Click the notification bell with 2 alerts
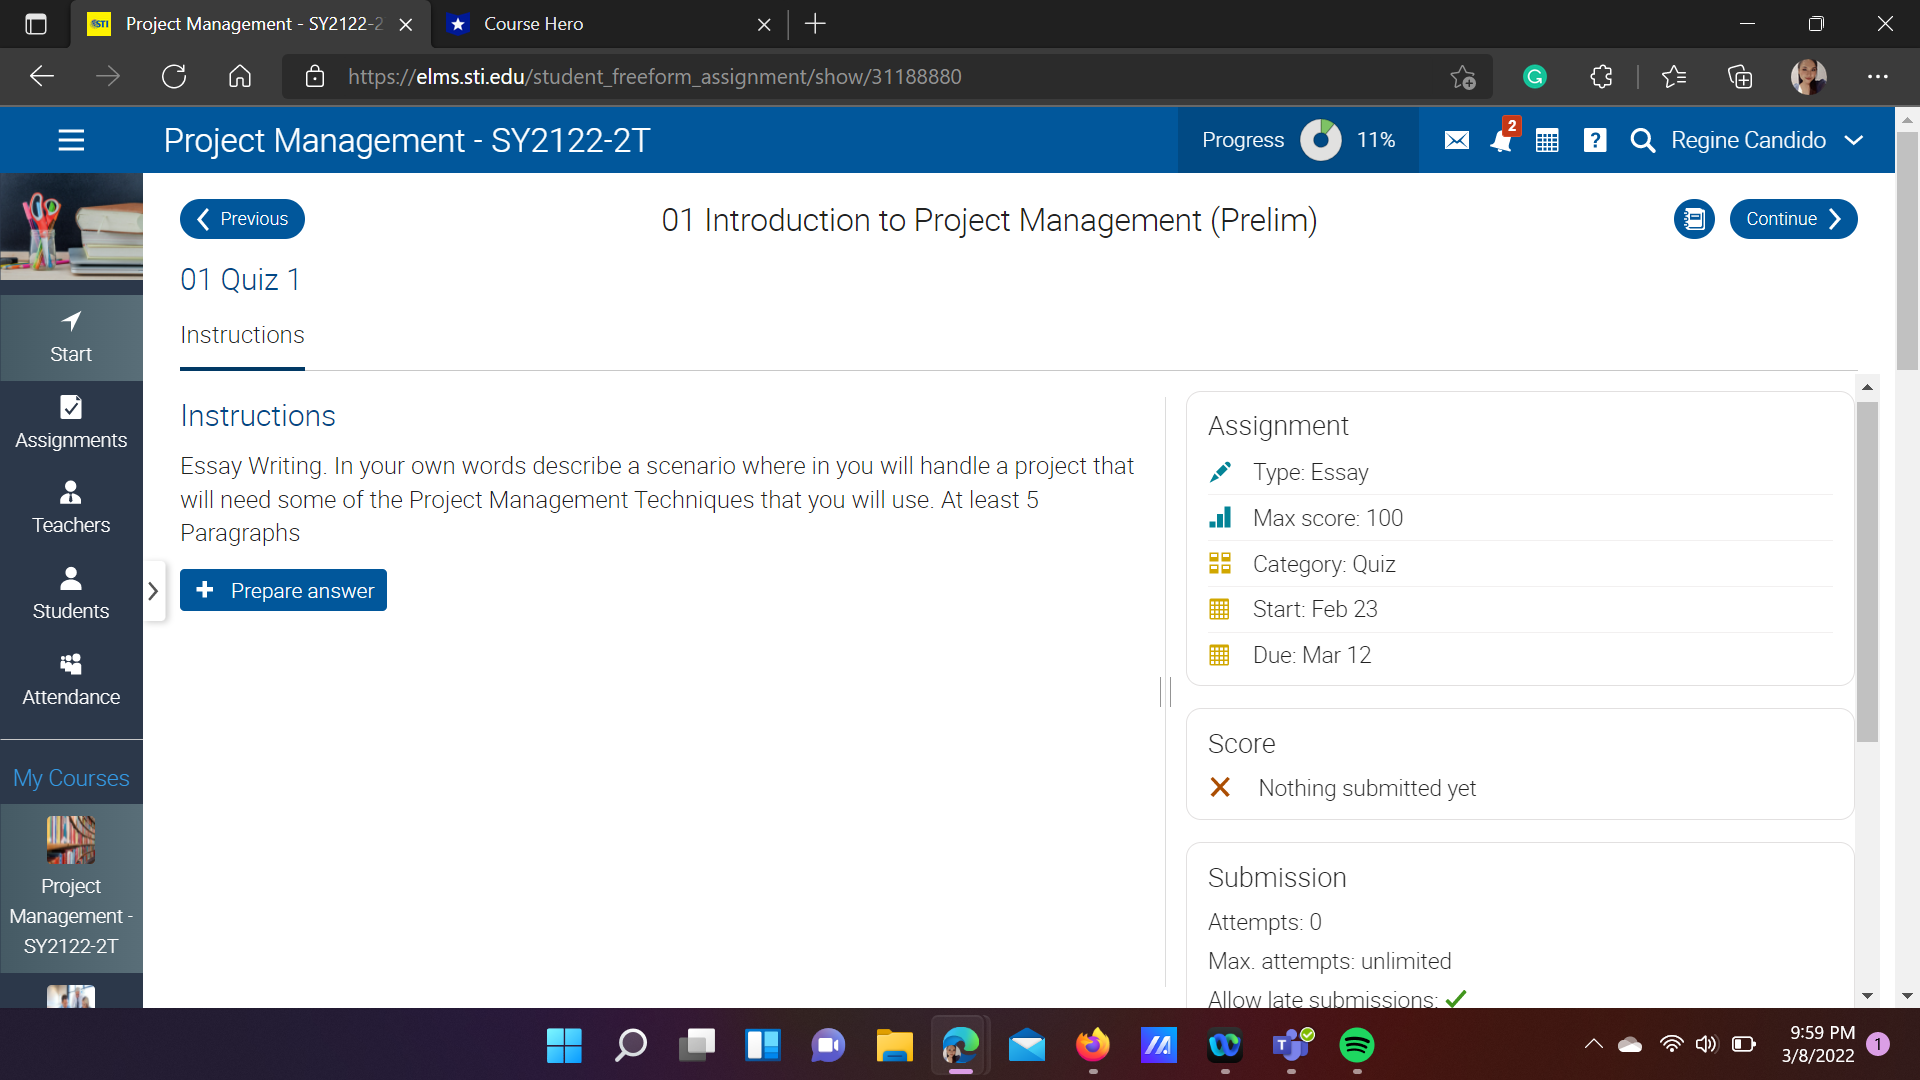Screen dimensions: 1920x1080 pos(1501,140)
